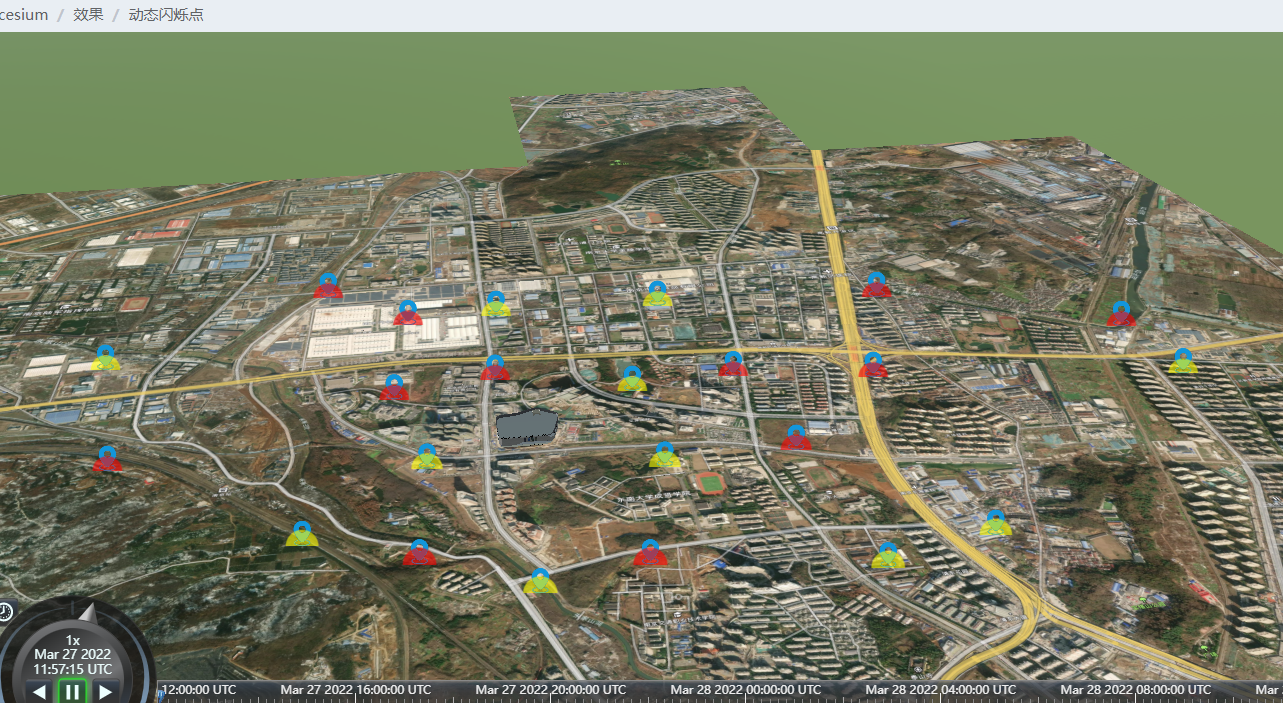Click the play forward arrow button
The image size is (1283, 703).
click(105, 691)
